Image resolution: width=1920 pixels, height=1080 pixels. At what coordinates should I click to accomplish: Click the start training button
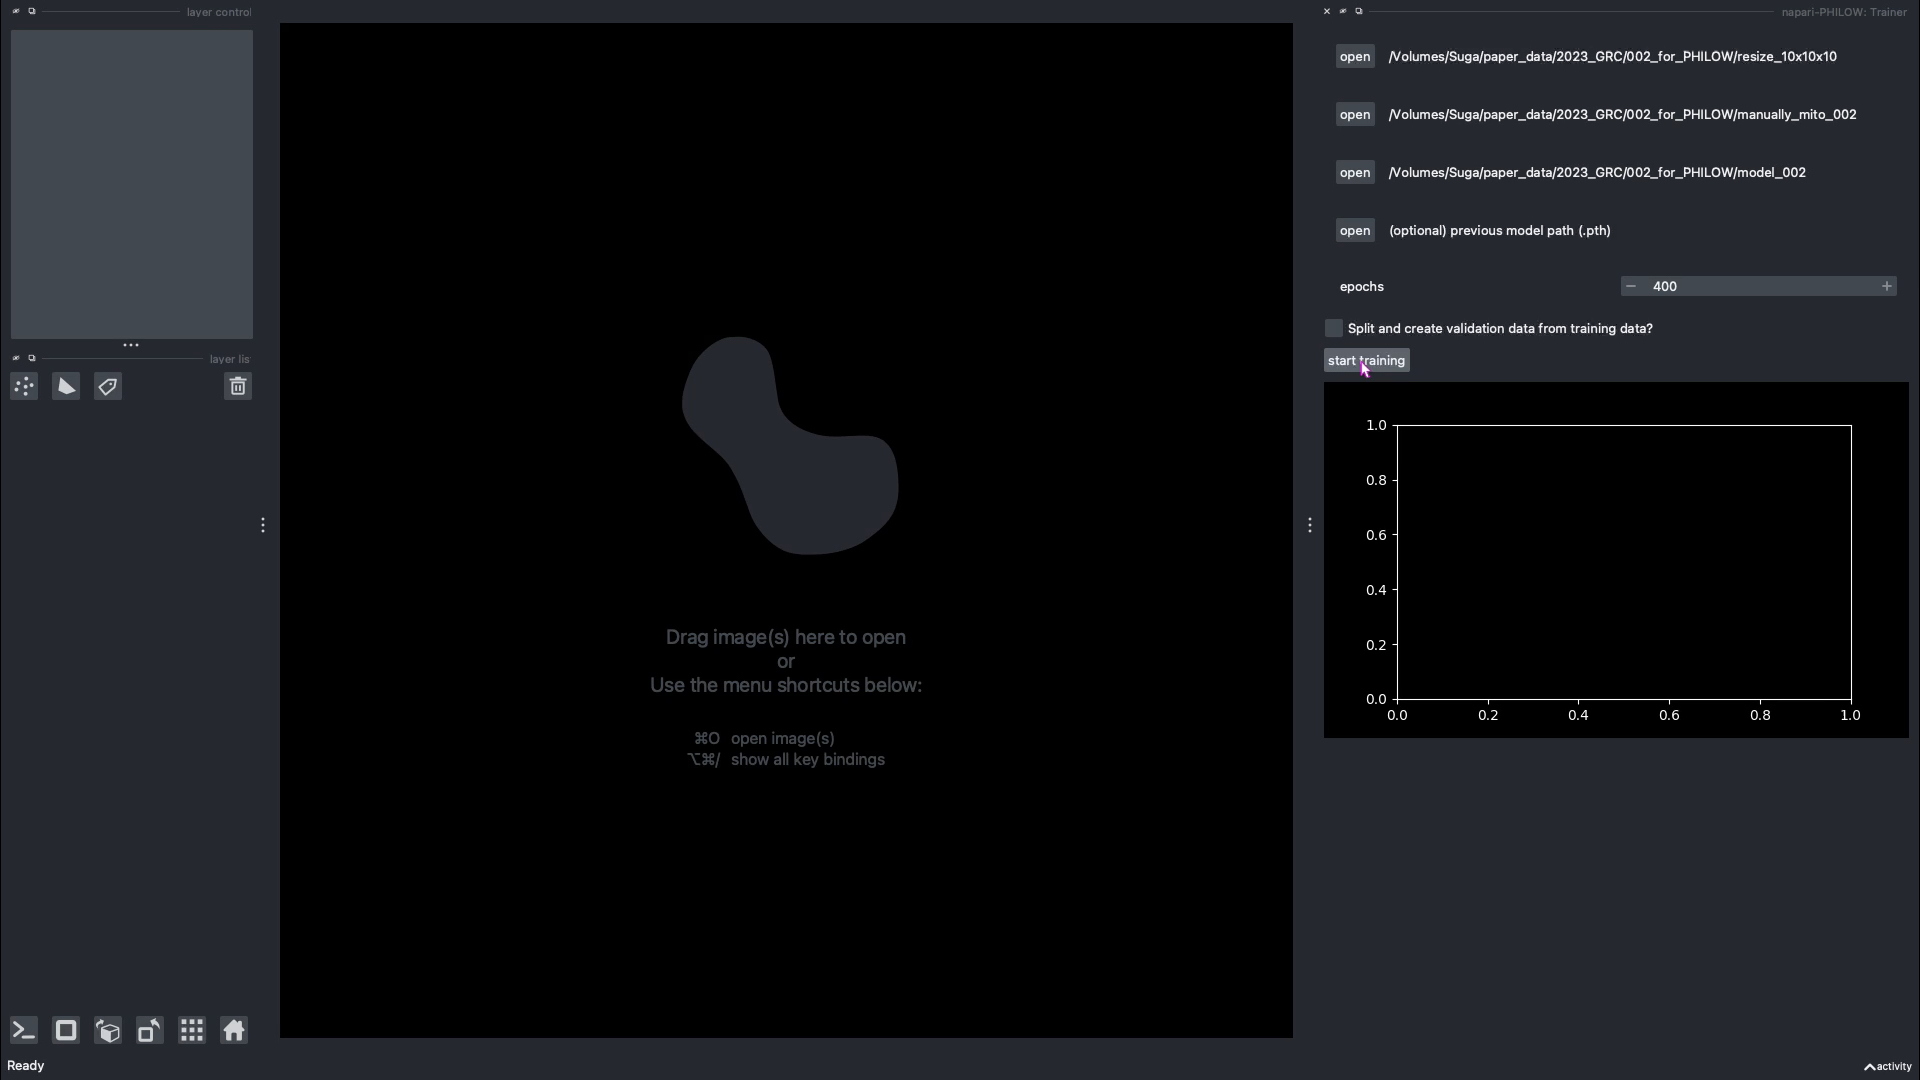pyautogui.click(x=1367, y=361)
